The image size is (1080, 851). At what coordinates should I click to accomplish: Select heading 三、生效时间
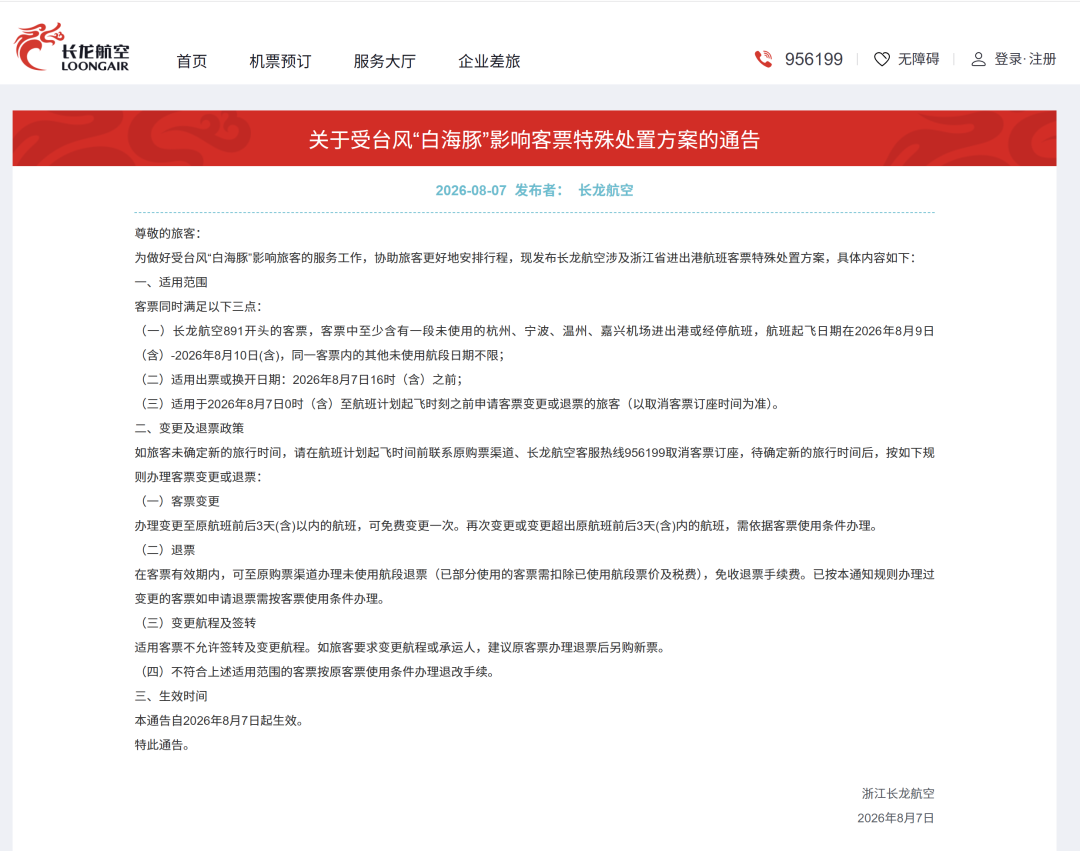[x=171, y=696]
